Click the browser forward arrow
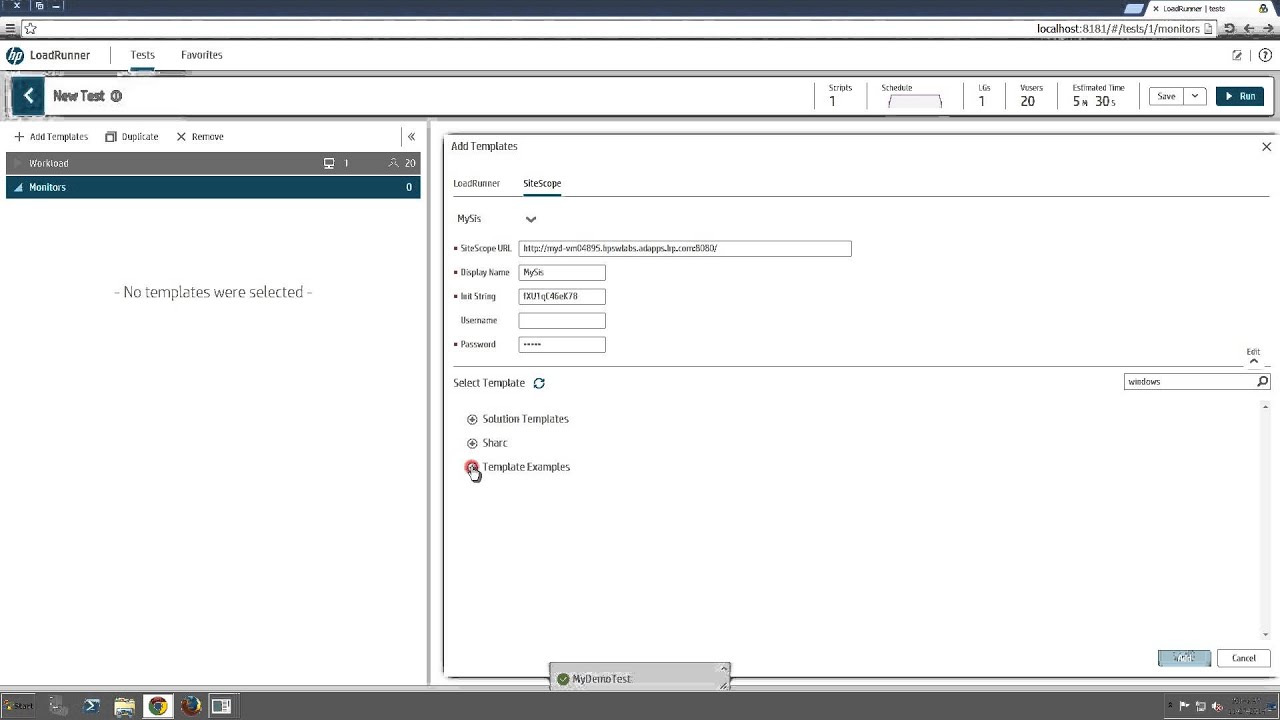The width and height of the screenshot is (1280, 720). [x=1268, y=29]
